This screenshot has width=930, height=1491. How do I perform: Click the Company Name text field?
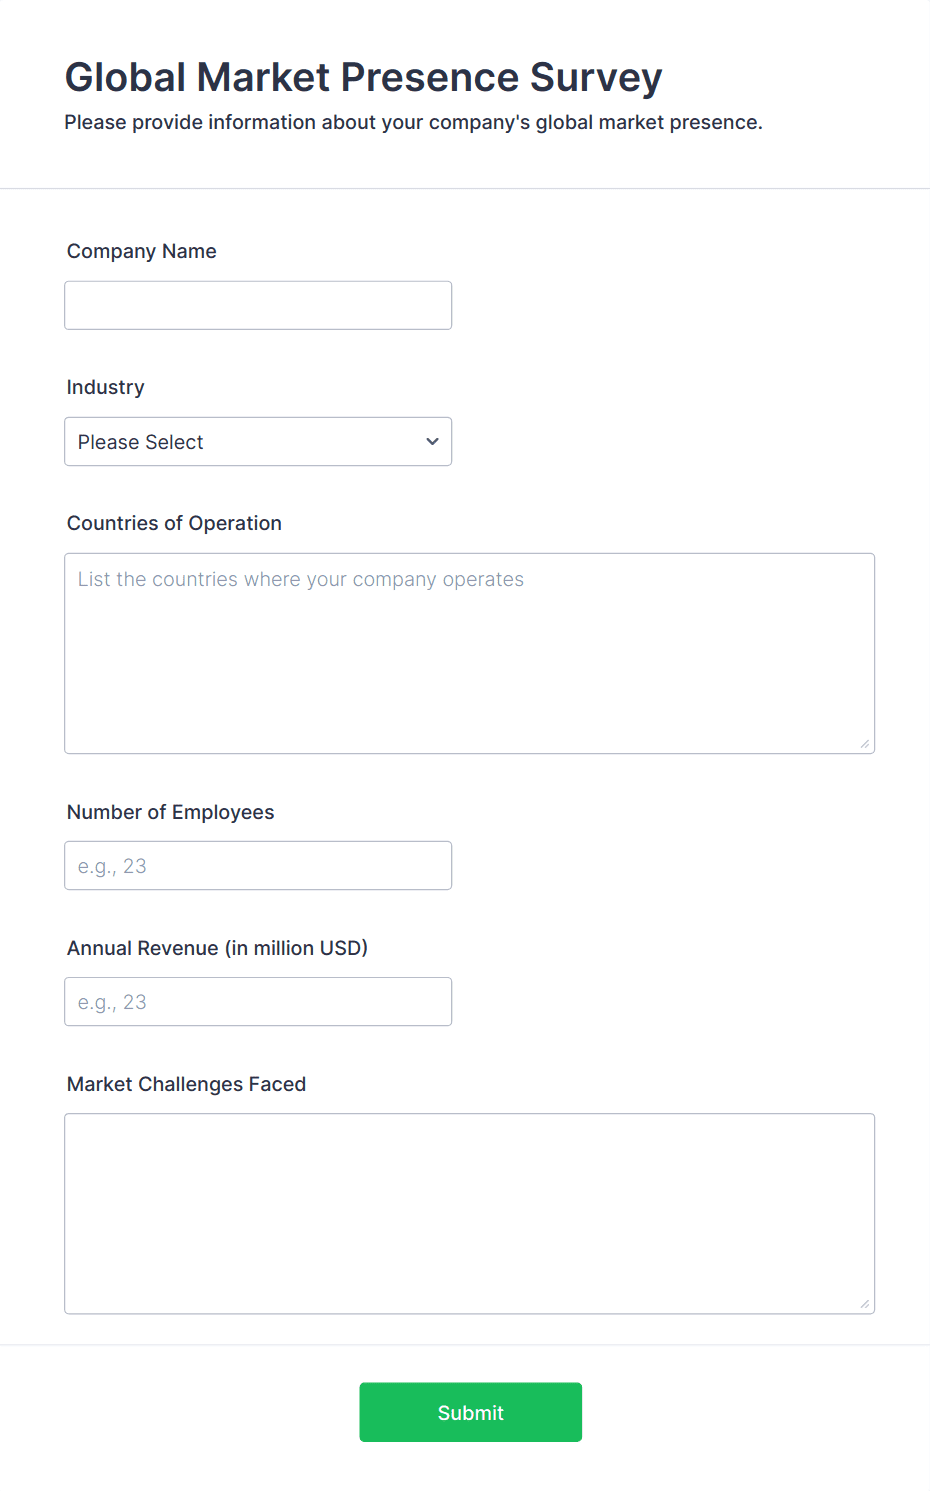258,305
